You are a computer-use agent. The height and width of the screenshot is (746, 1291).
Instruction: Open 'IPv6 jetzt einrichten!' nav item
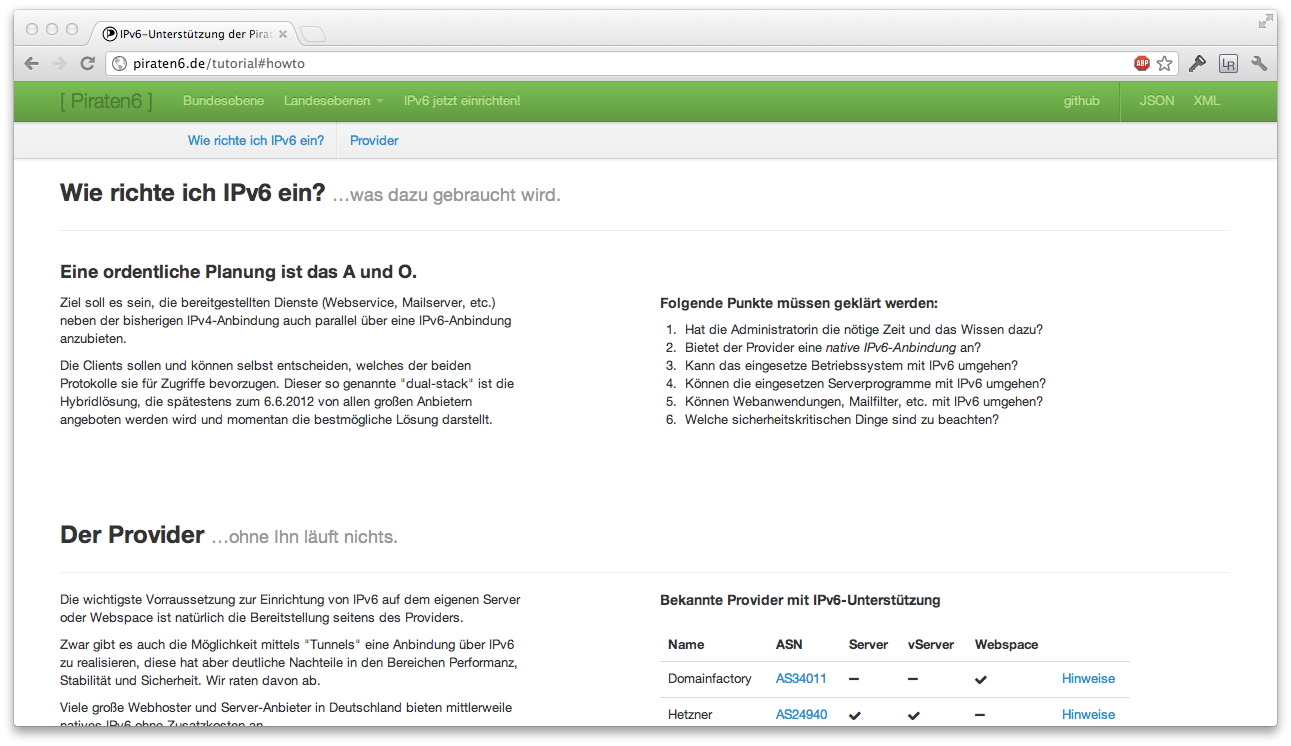[x=462, y=101]
